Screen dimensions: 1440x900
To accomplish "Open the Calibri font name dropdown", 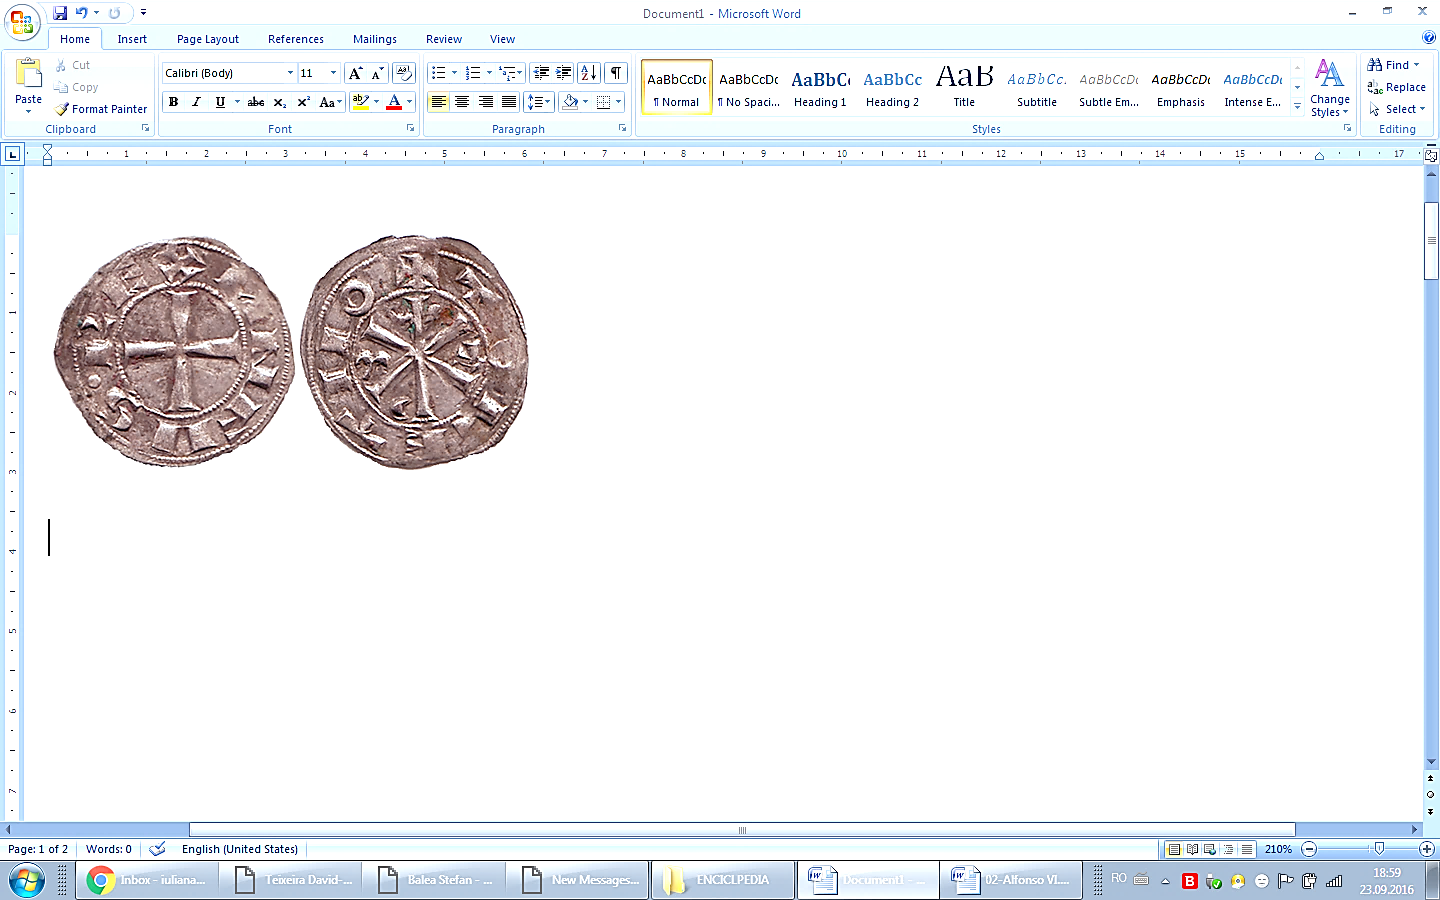I will [x=290, y=73].
